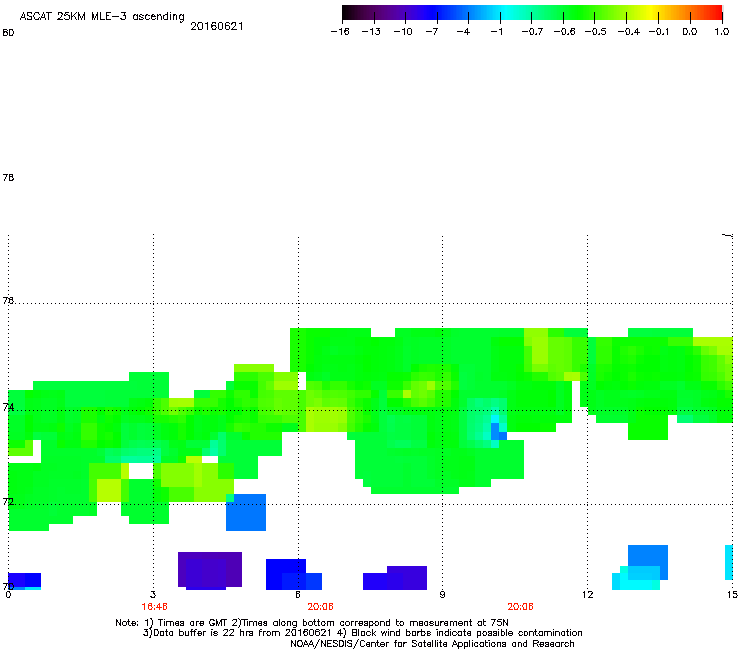Screen dimensions: 740x650
Task: Click the -13 label under the color bar
Action: 371,32
